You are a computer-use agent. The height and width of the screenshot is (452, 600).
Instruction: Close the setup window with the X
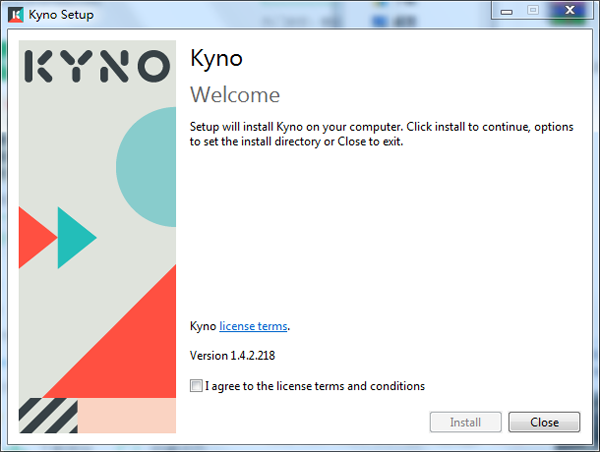pyautogui.click(x=570, y=10)
